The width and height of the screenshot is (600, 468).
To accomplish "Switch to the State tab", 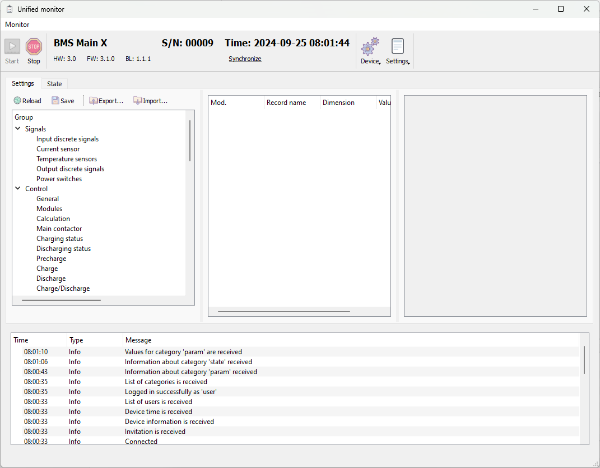I will coord(54,83).
